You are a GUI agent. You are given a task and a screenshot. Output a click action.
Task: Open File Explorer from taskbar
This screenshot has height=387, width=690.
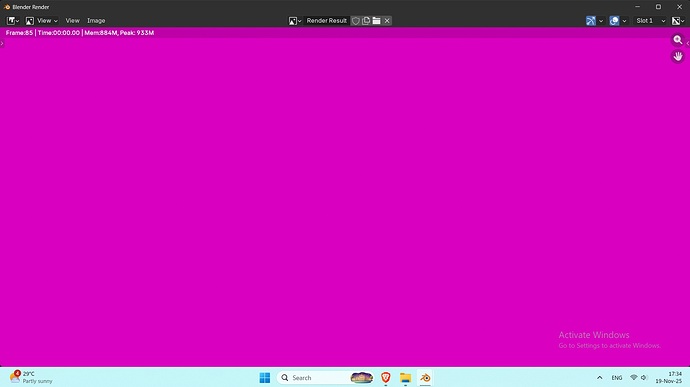pos(405,378)
